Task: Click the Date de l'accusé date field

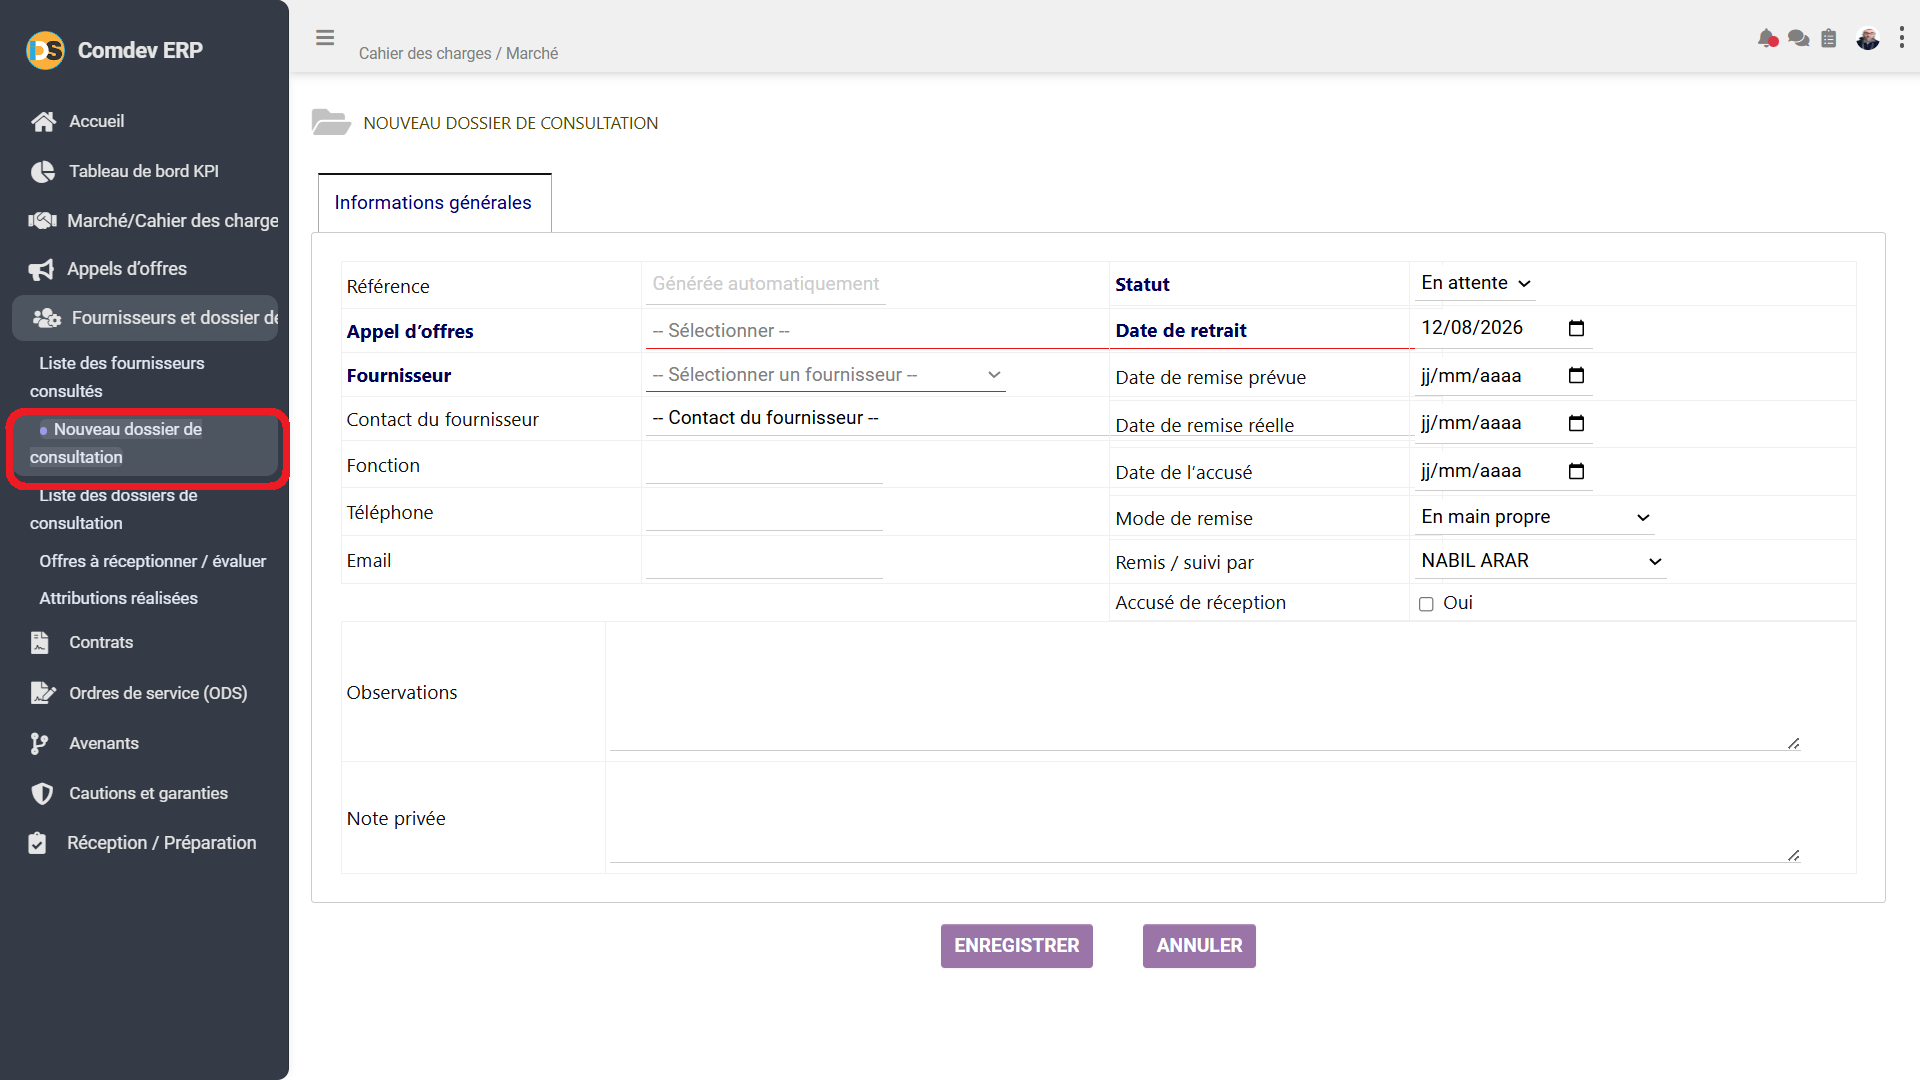Action: [x=1503, y=471]
